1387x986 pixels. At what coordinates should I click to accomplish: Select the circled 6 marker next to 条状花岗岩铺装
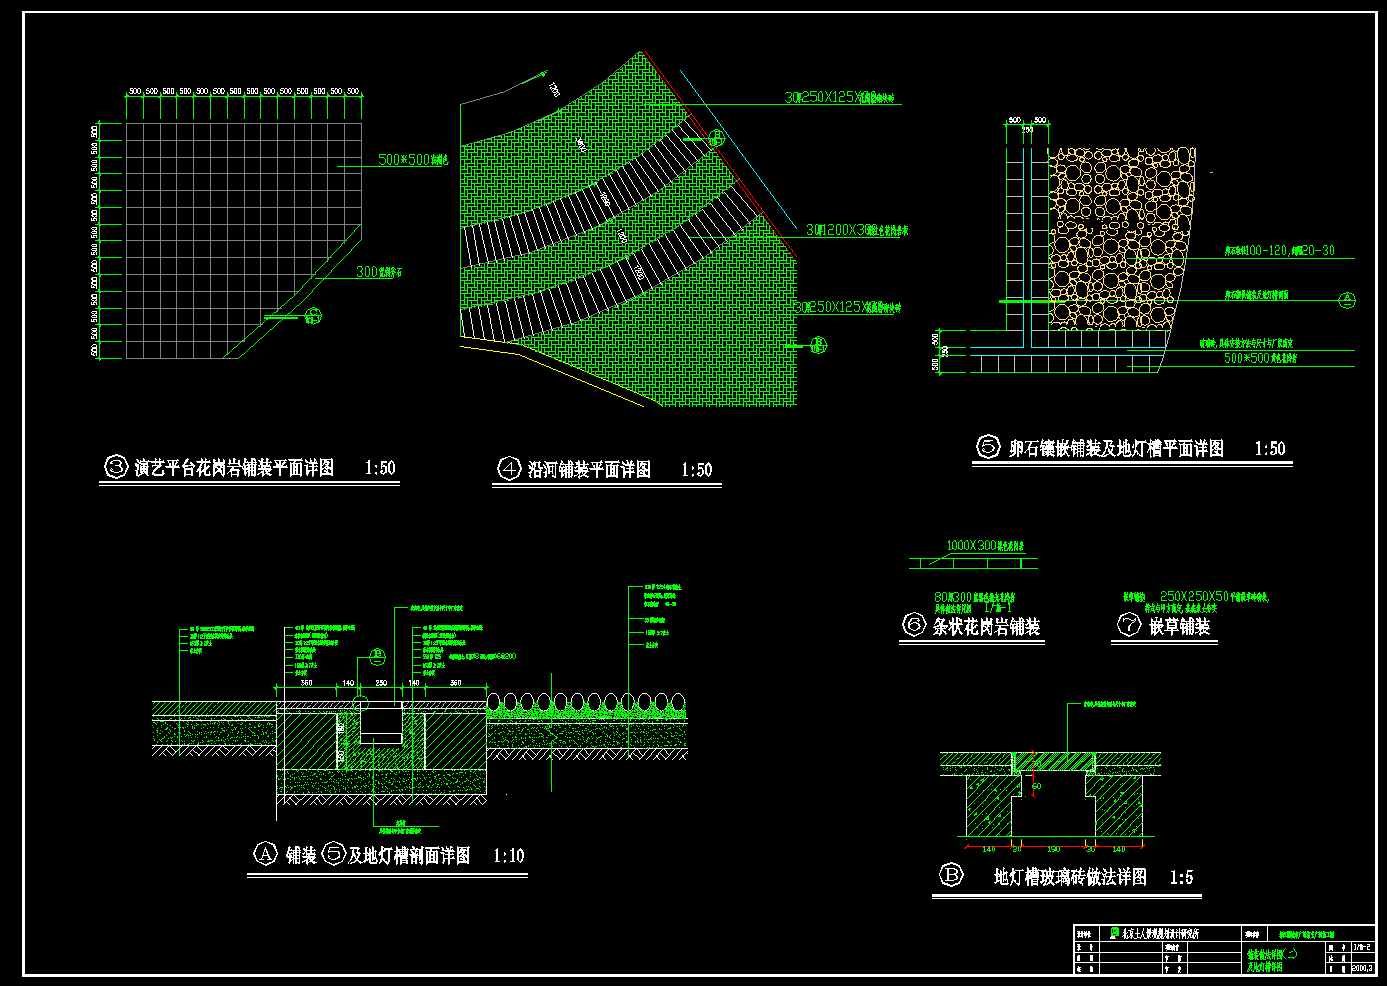(x=914, y=626)
